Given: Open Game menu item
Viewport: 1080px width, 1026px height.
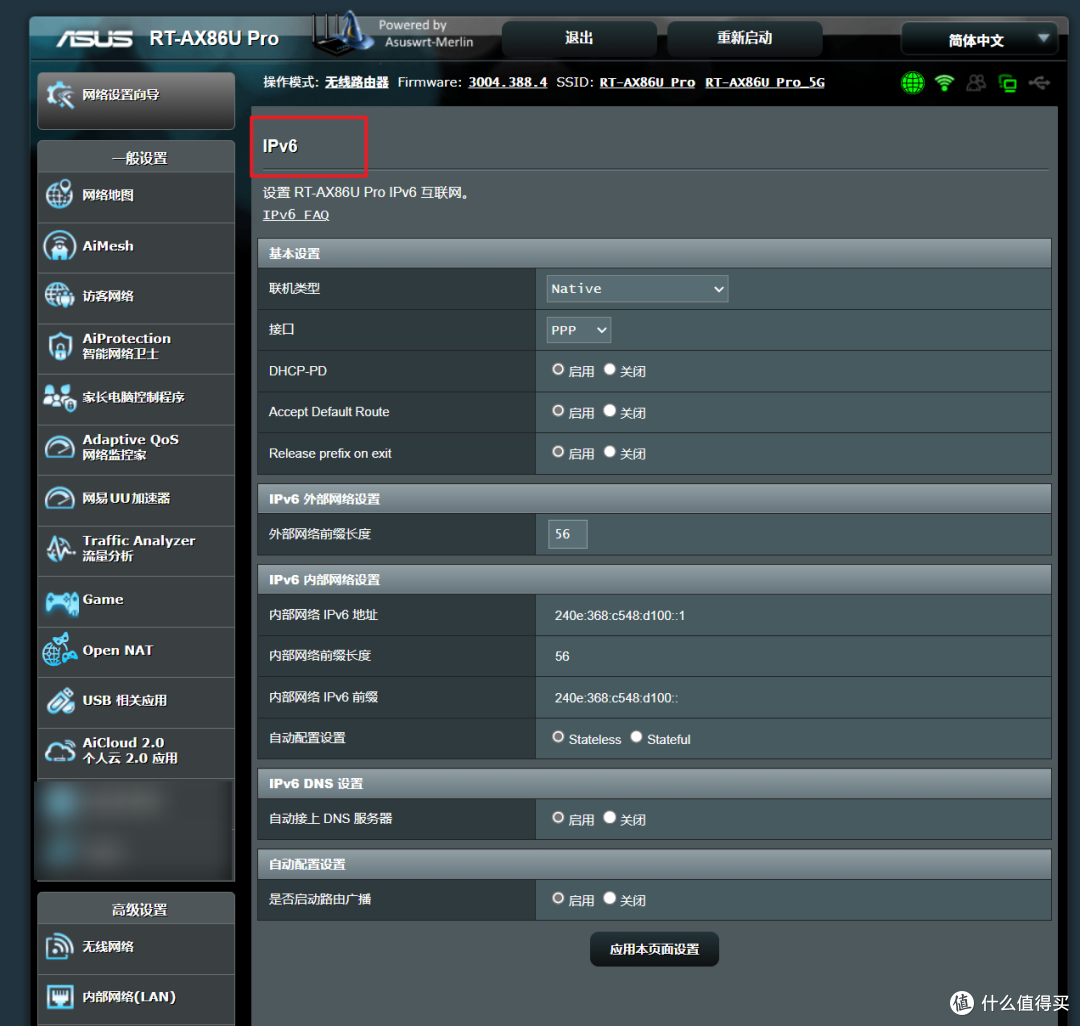Looking at the screenshot, I should (136, 600).
